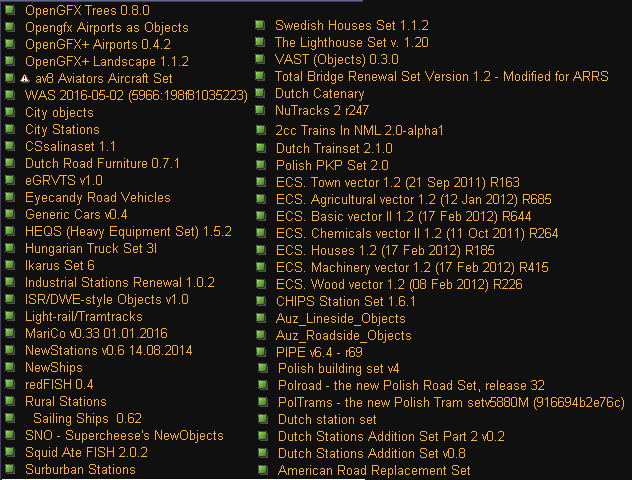Click green square beside City objects
The image size is (632, 480).
click(10, 112)
